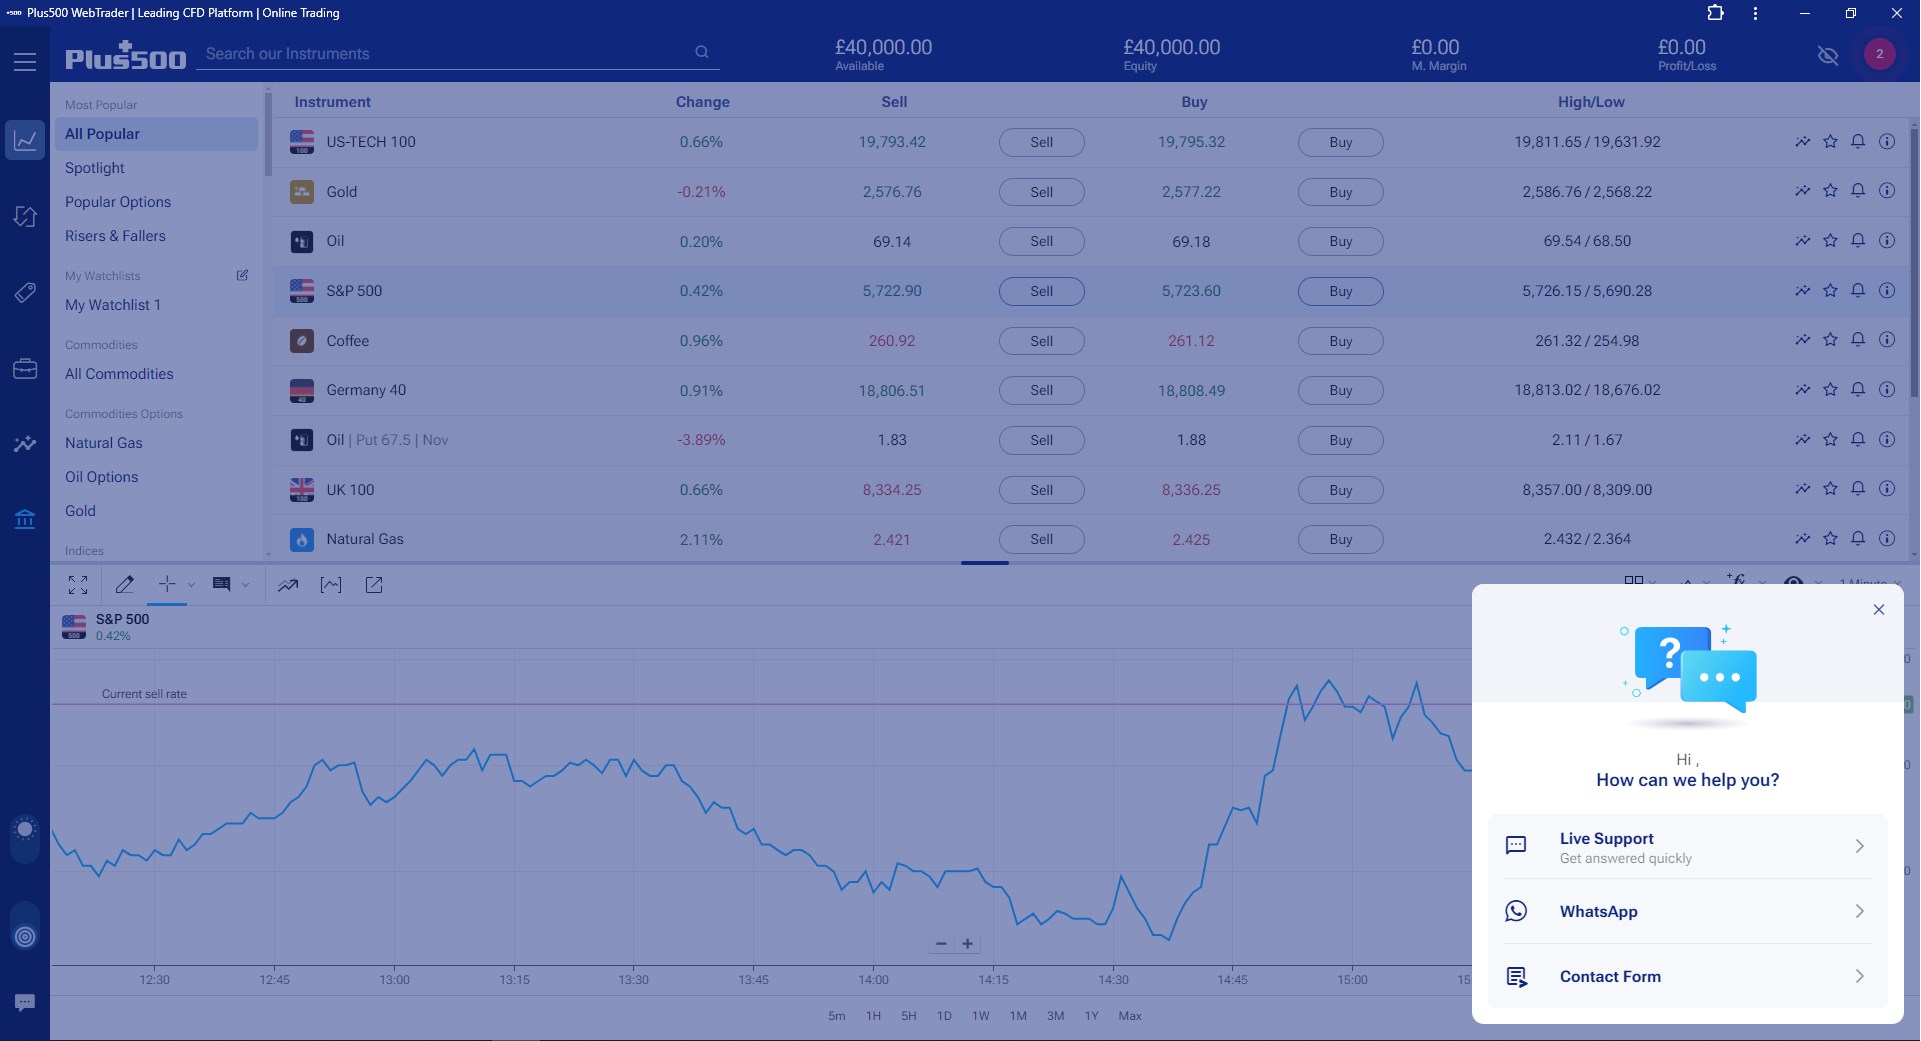Zoom out chart with minus button

coord(941,944)
